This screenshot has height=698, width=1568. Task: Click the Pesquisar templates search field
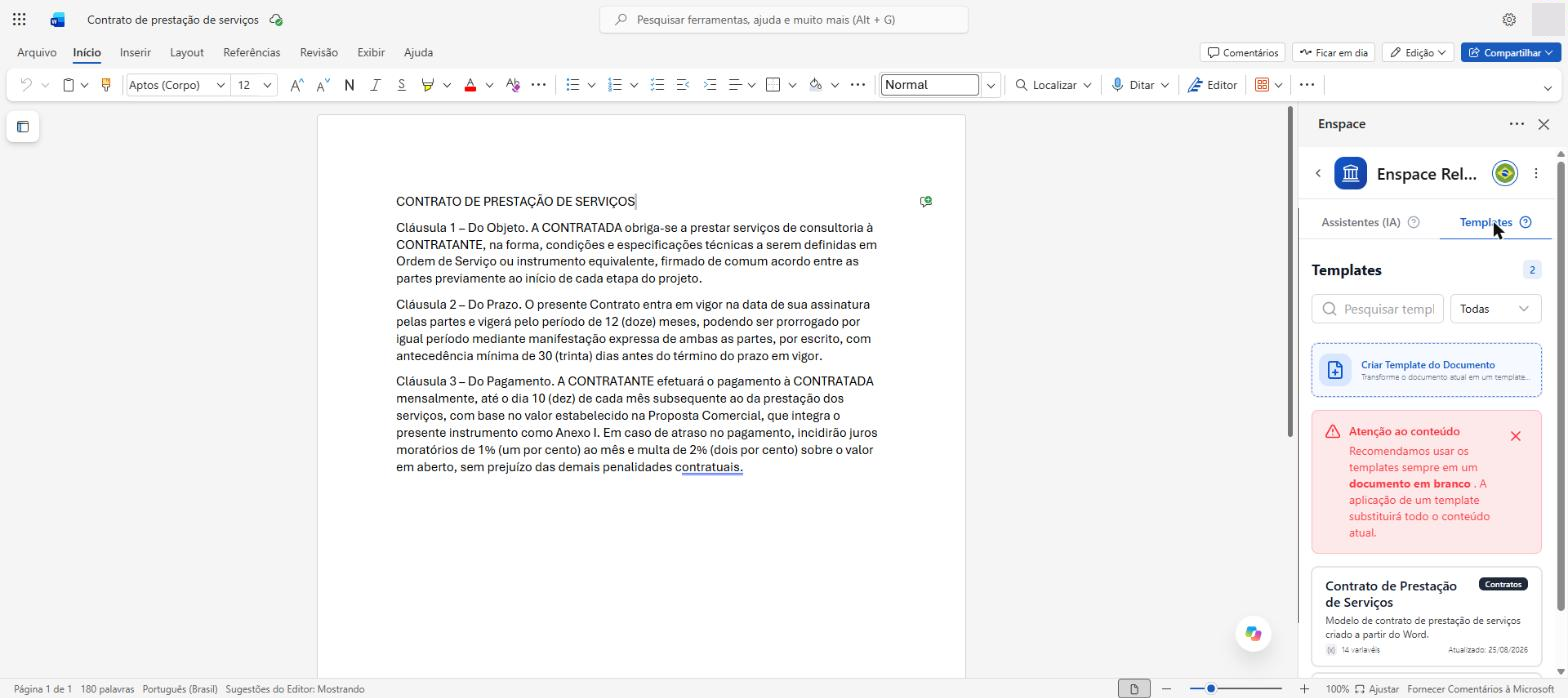[1378, 309]
